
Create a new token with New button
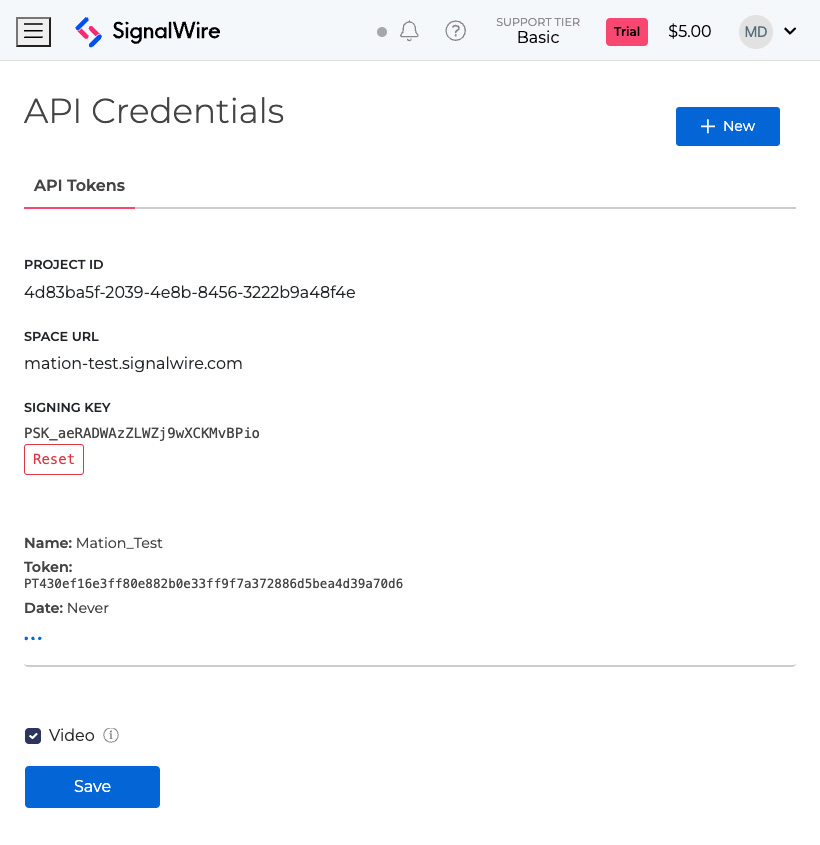[727, 126]
